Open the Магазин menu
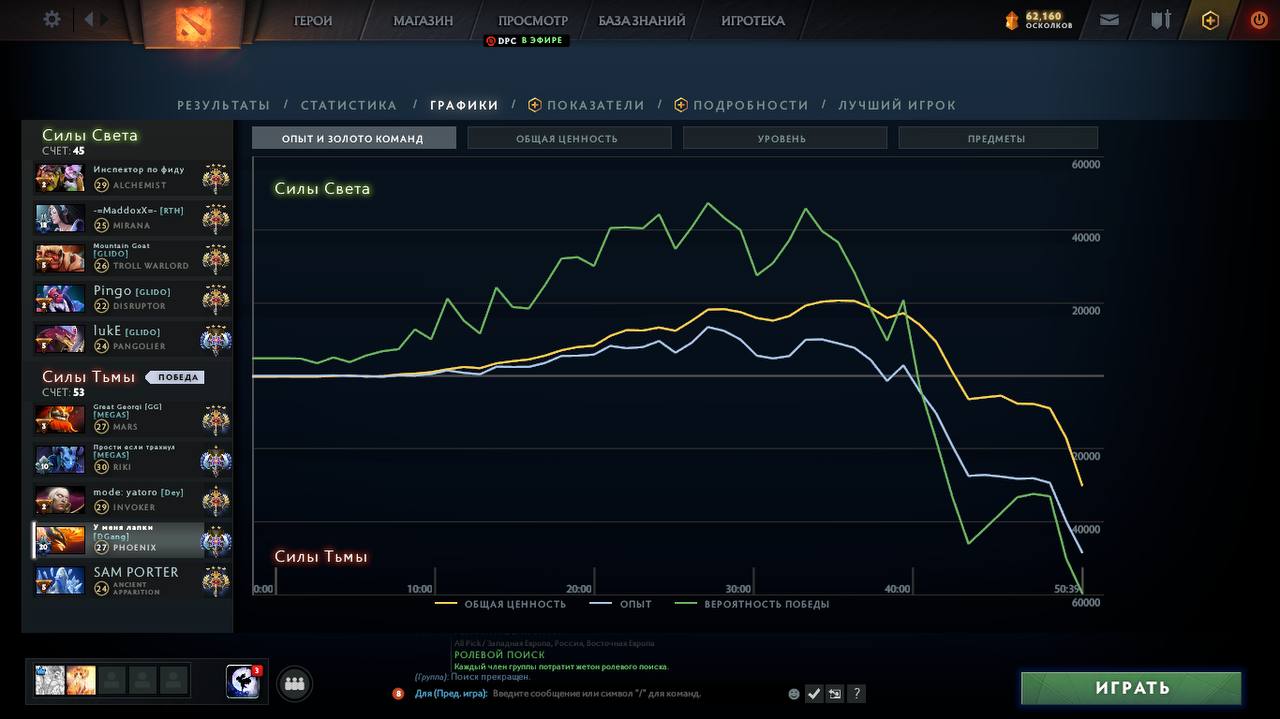This screenshot has height=719, width=1280. tap(423, 20)
